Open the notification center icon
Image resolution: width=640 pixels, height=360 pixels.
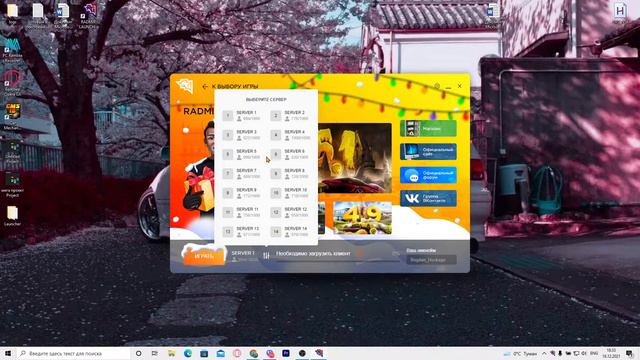630,353
